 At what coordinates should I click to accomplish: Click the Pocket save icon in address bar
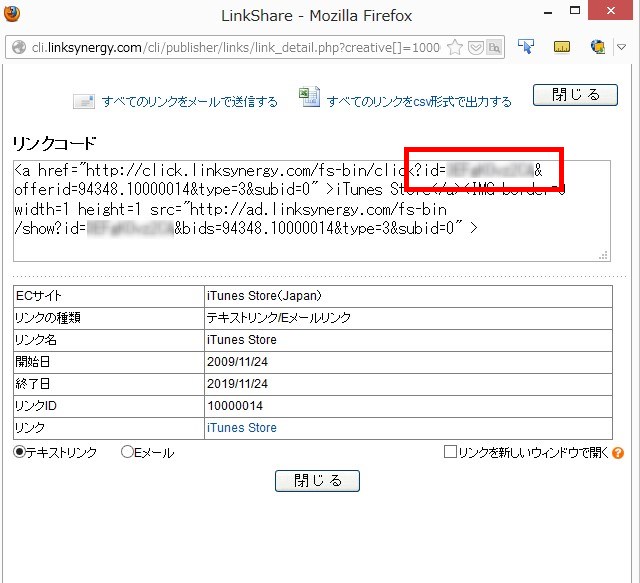click(475, 48)
